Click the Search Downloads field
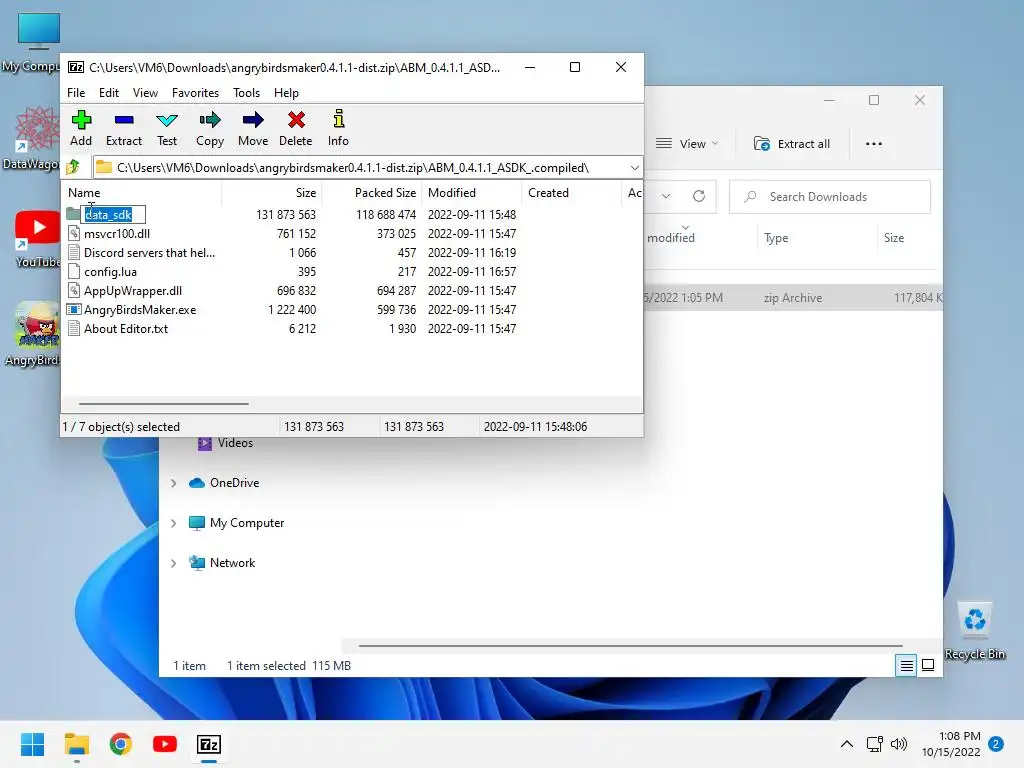 829,197
